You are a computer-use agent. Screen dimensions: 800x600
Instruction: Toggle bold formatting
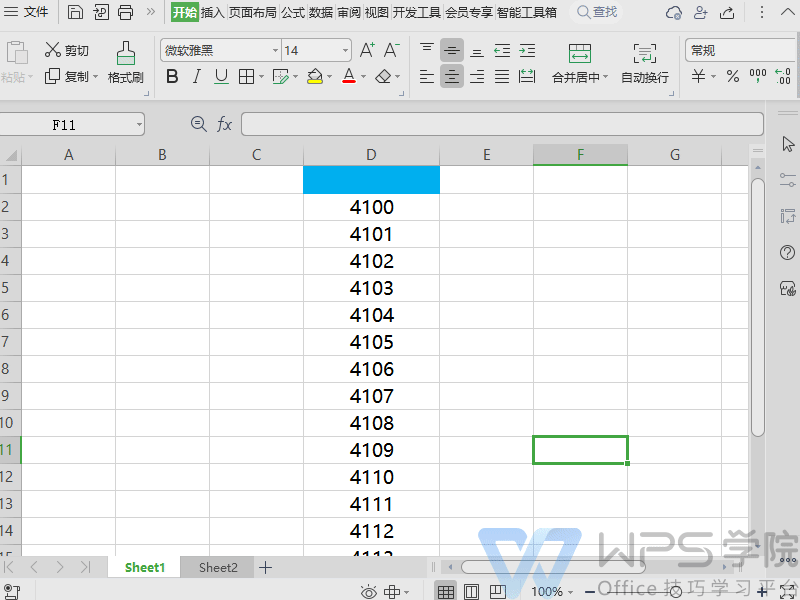coord(172,77)
